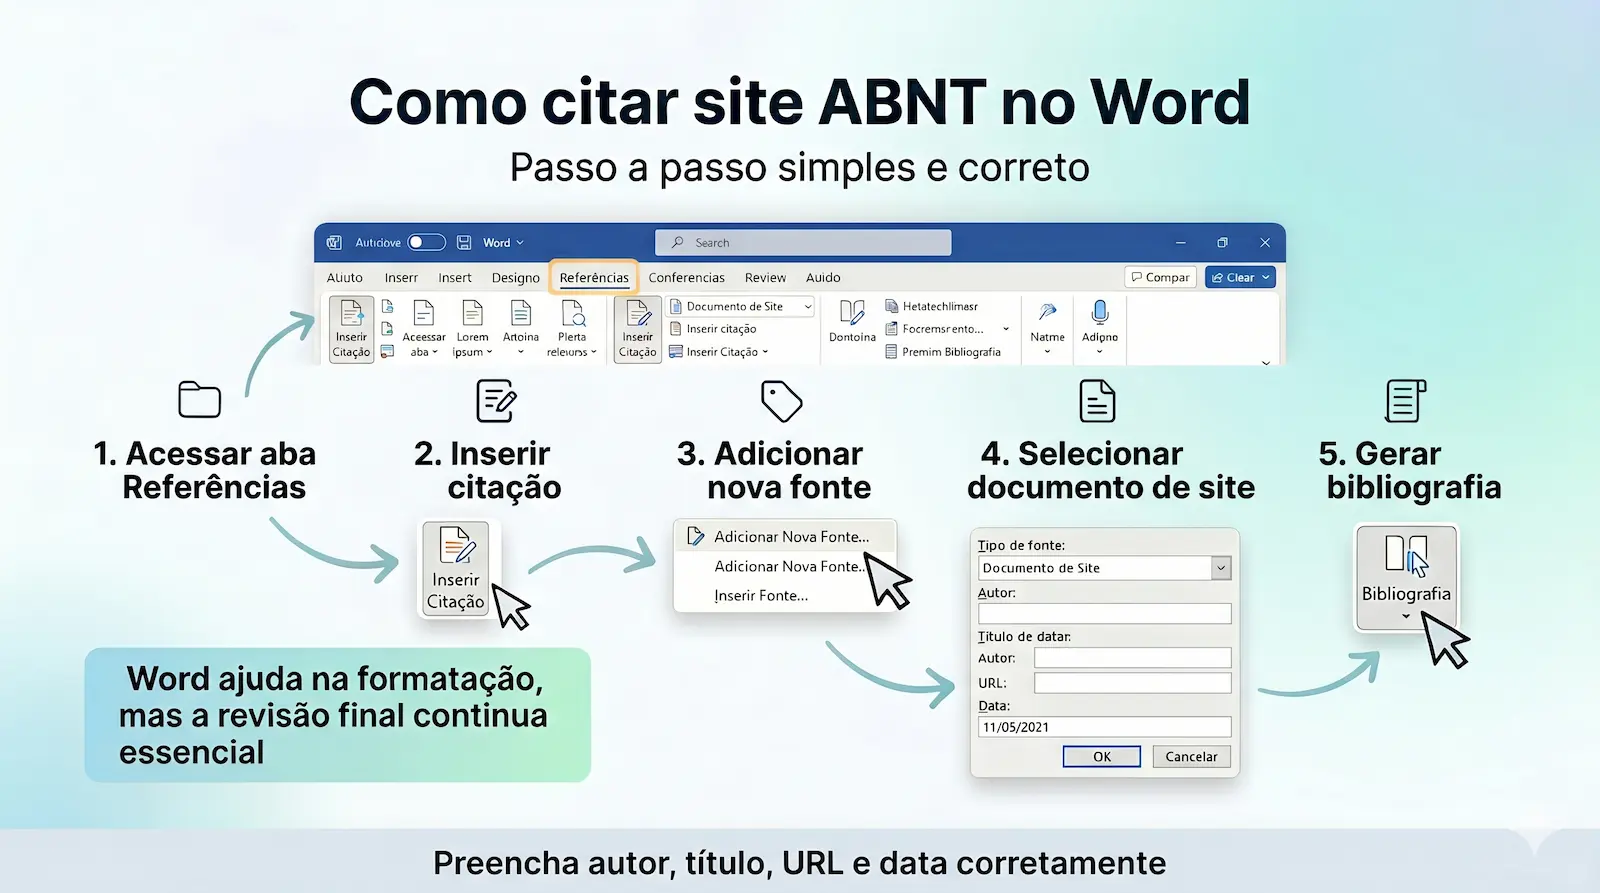Click the Word logo in the title bar
Screen dimensions: 1600x893
[x=334, y=243]
